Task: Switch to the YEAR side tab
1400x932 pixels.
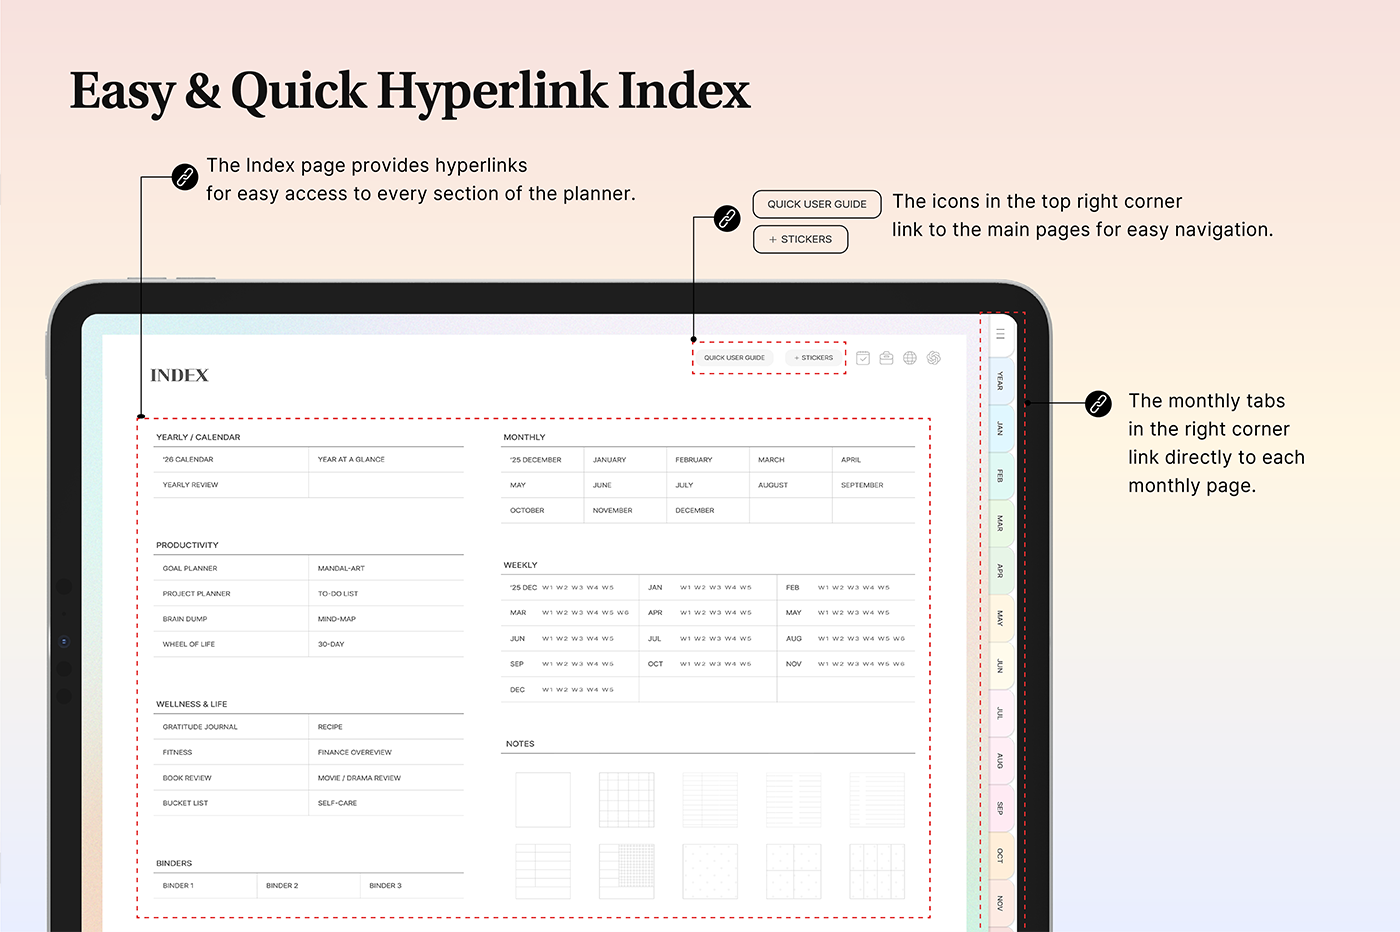Action: pos(1000,381)
